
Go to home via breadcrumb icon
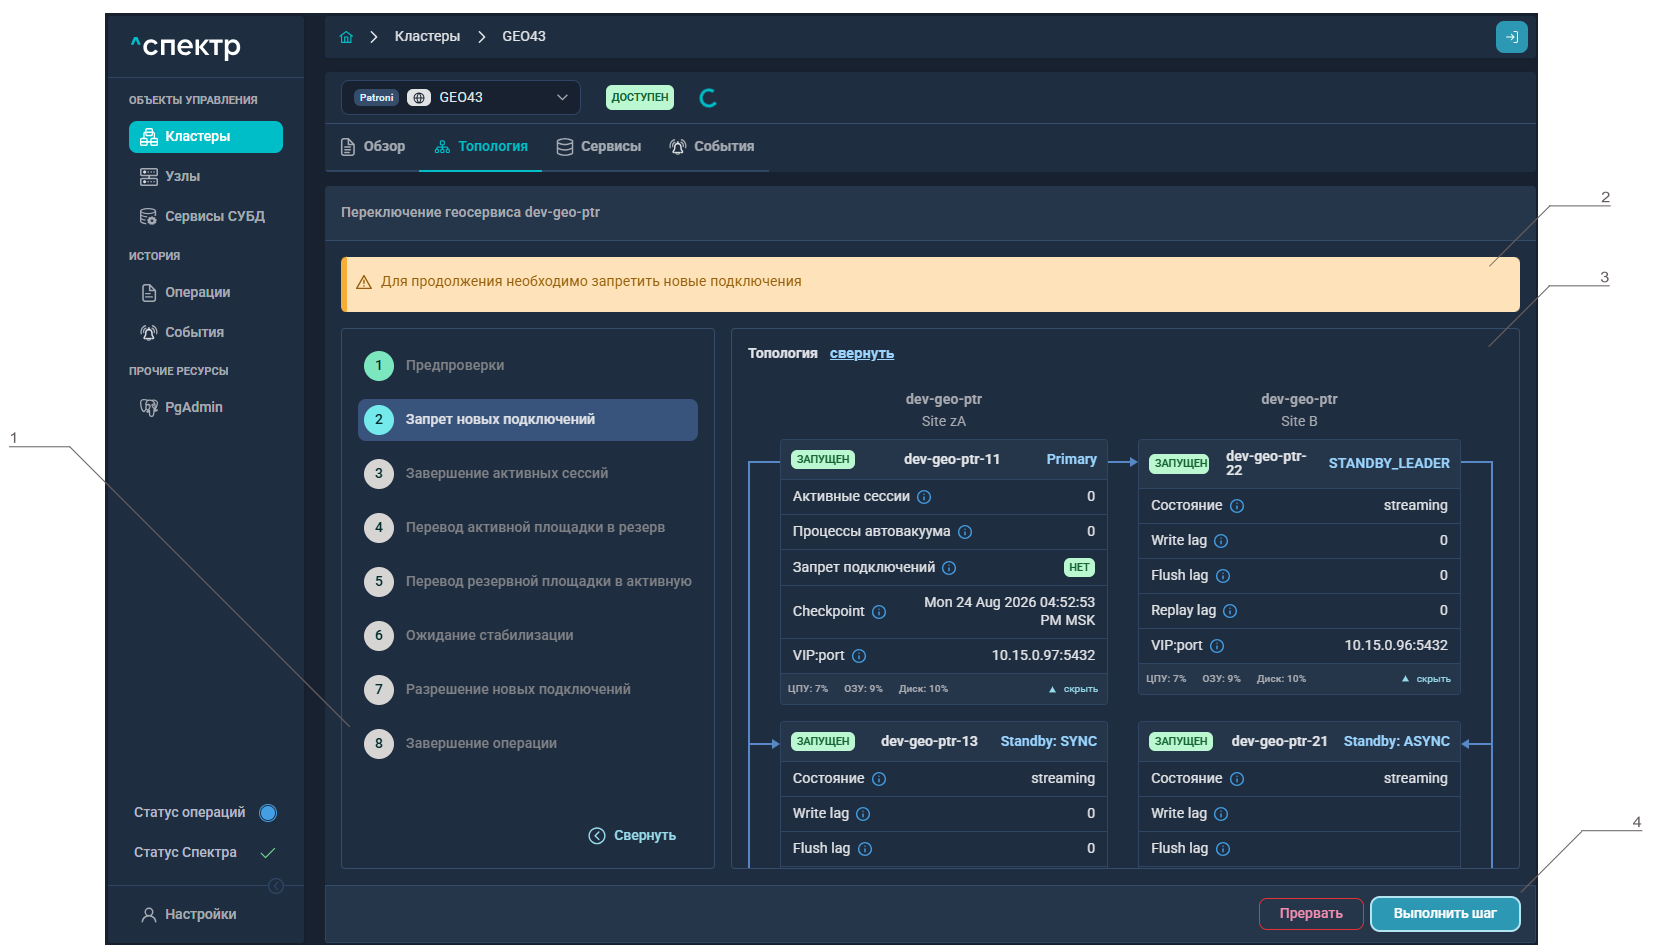(346, 37)
